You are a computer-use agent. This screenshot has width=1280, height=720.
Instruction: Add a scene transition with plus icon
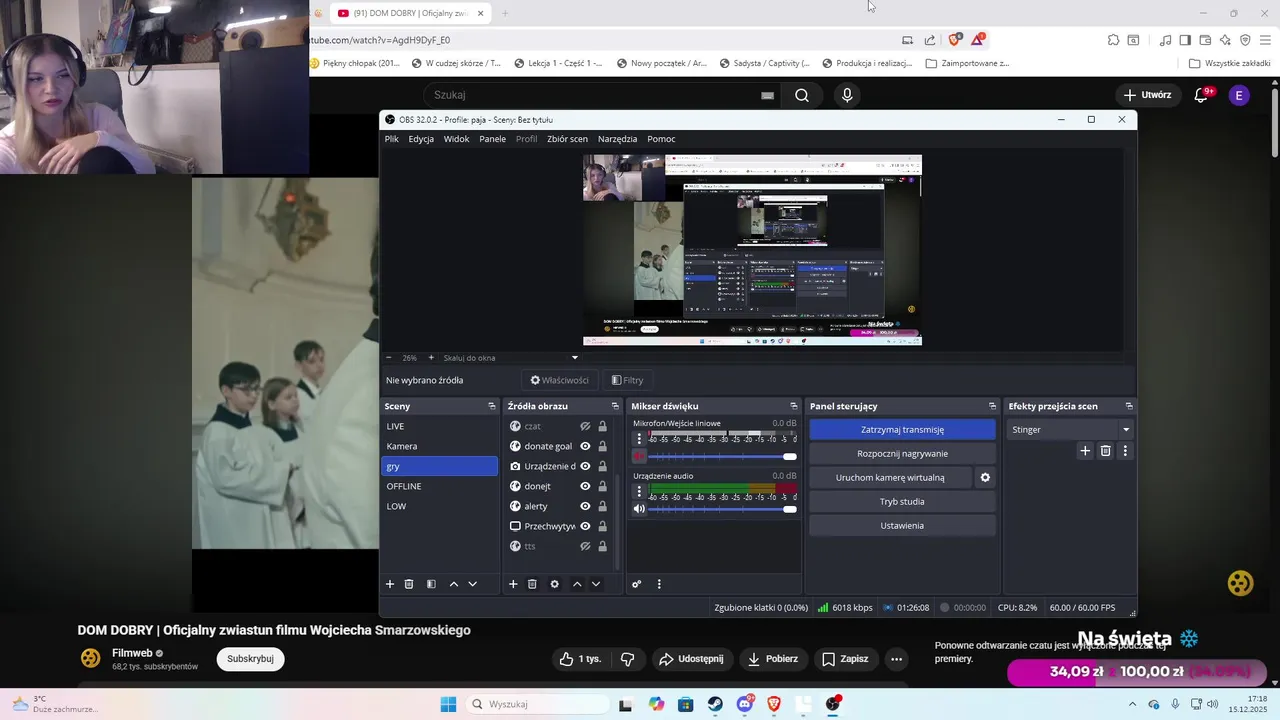click(x=1085, y=451)
